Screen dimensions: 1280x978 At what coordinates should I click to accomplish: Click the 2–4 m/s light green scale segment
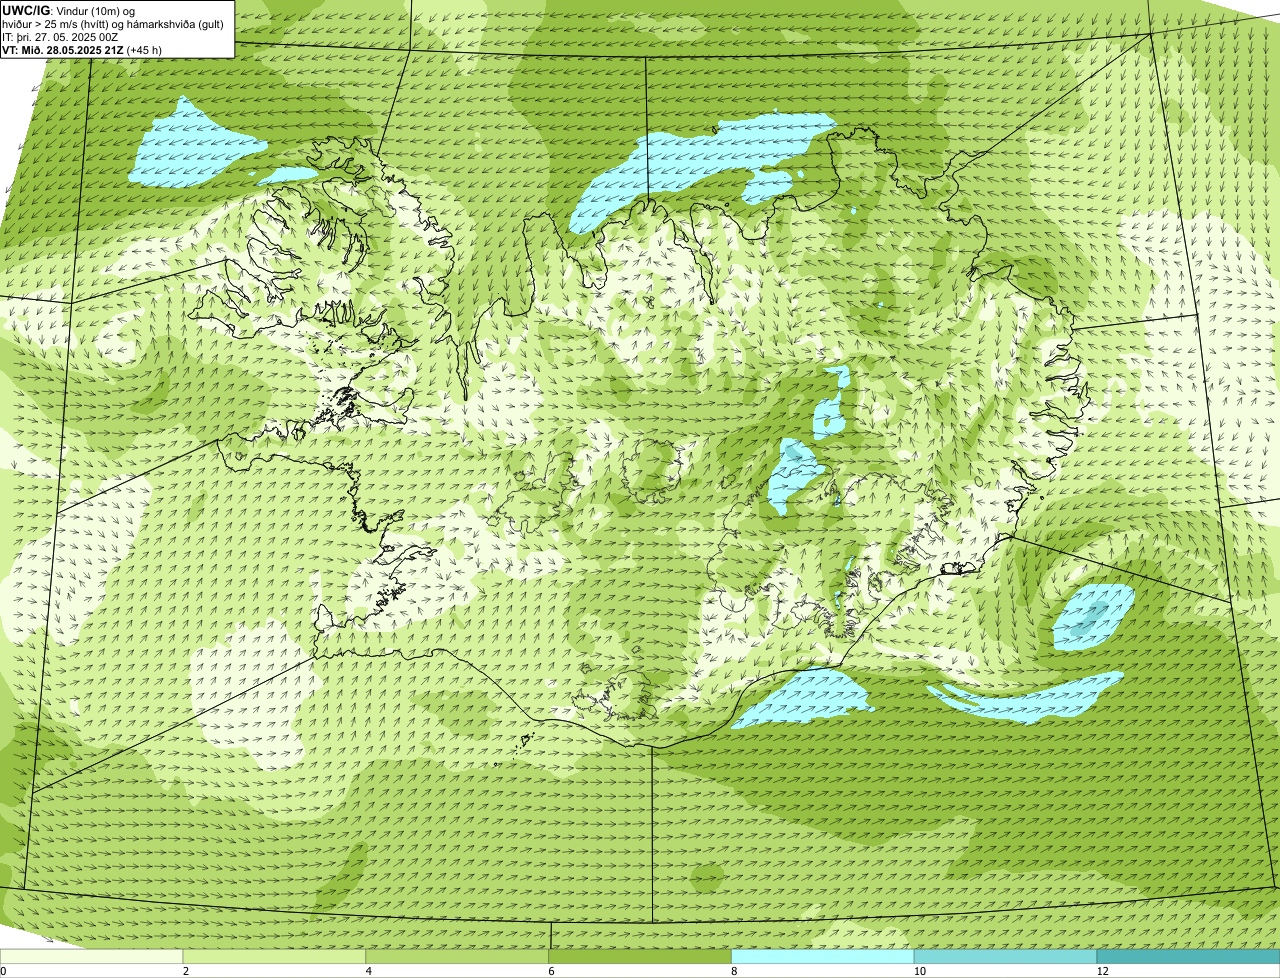275,956
